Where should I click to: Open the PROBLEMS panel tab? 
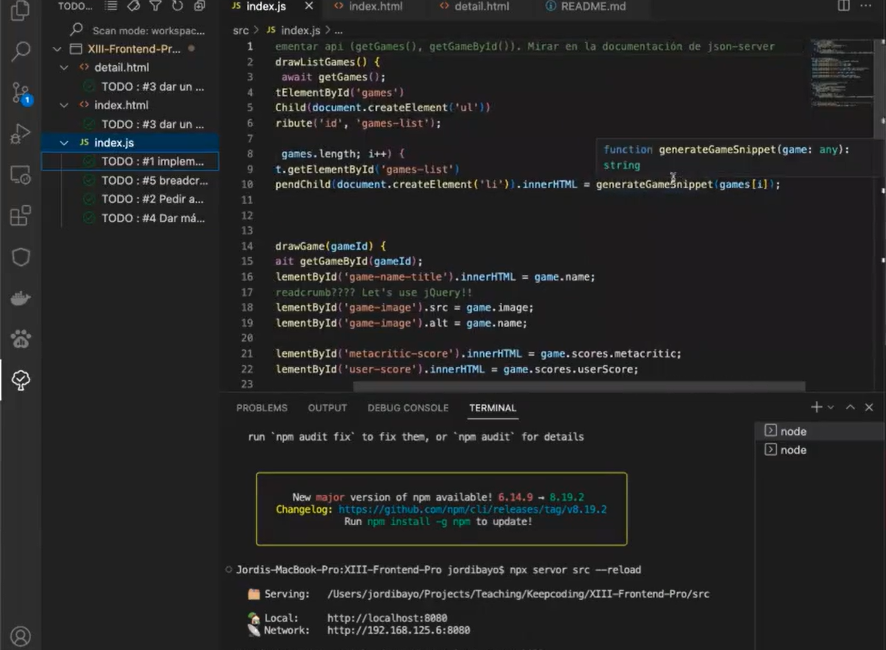(262, 408)
